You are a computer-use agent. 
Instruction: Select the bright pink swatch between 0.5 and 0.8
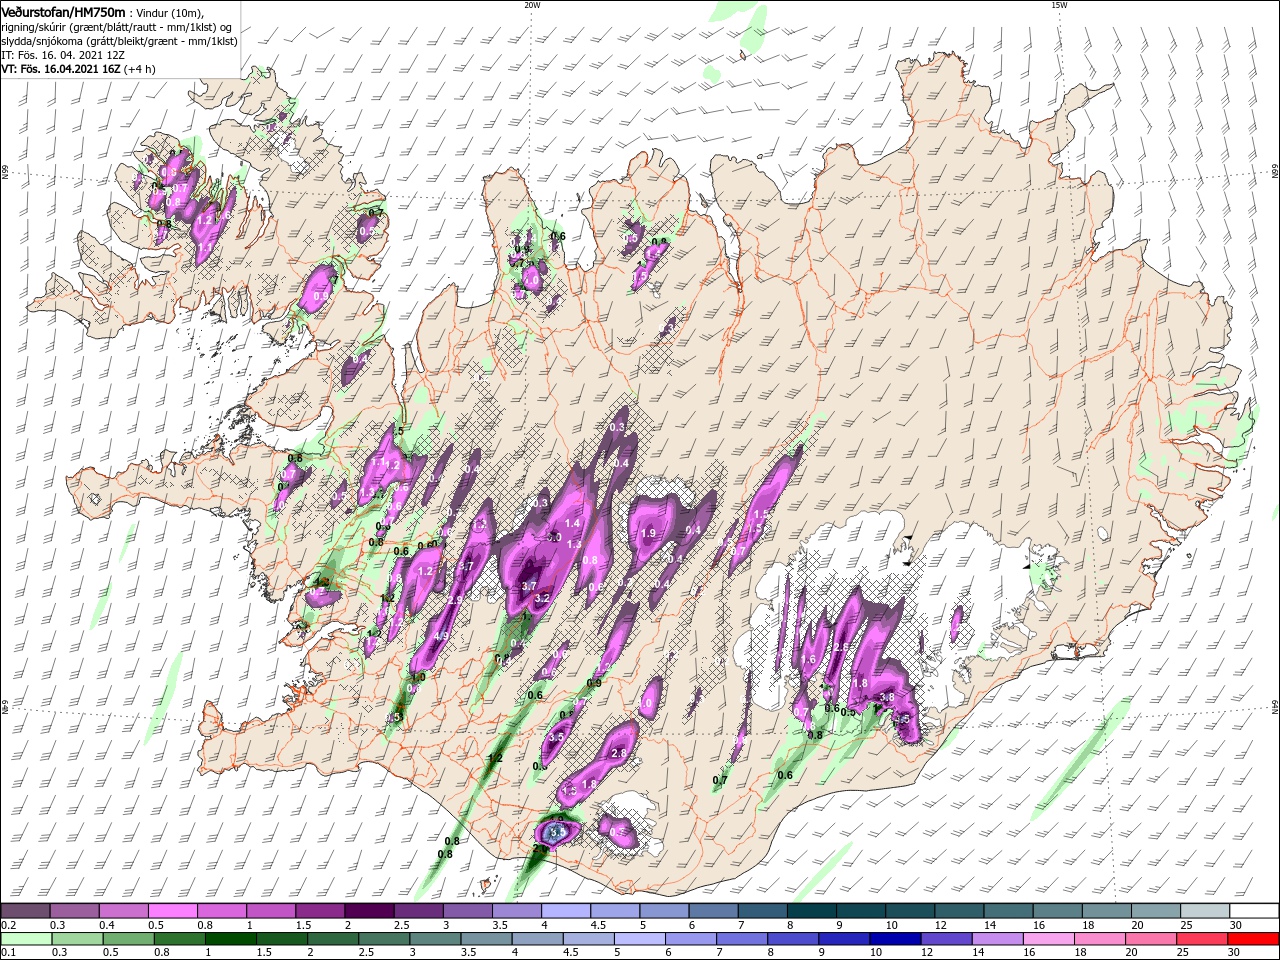172,911
